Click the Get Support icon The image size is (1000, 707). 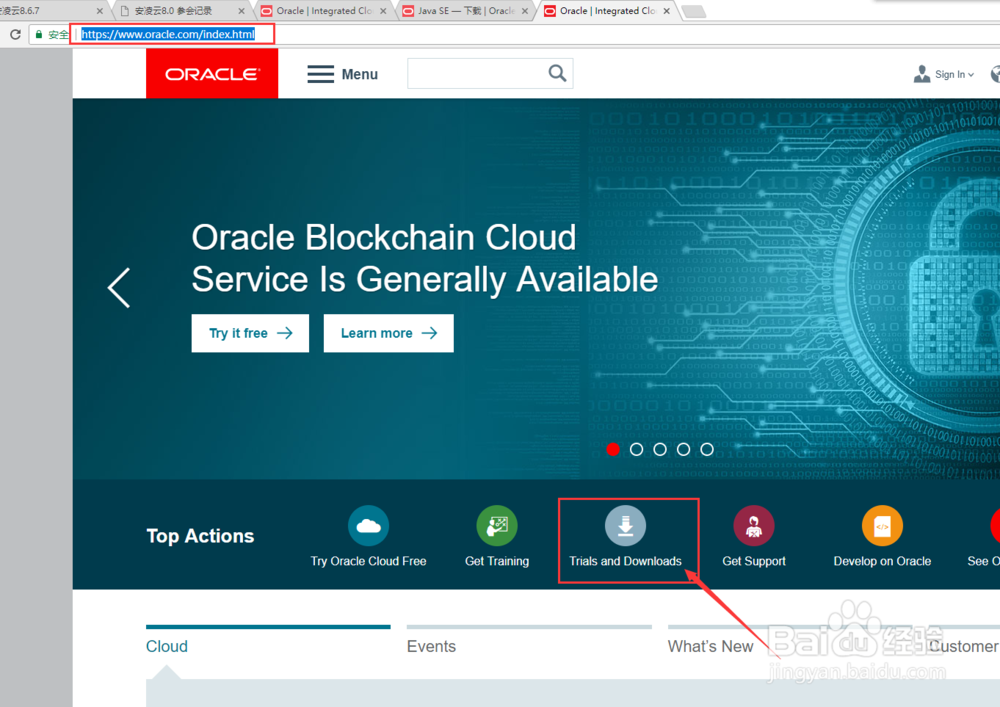click(x=754, y=526)
